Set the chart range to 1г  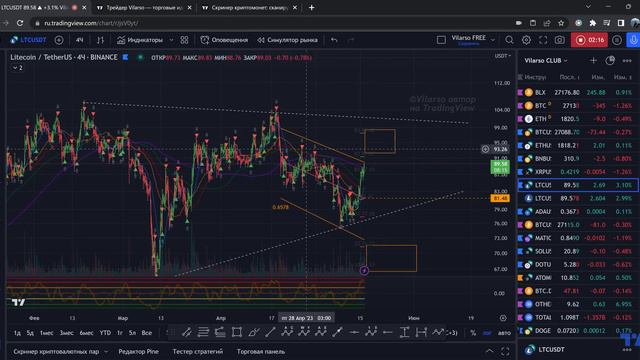[x=120, y=333]
